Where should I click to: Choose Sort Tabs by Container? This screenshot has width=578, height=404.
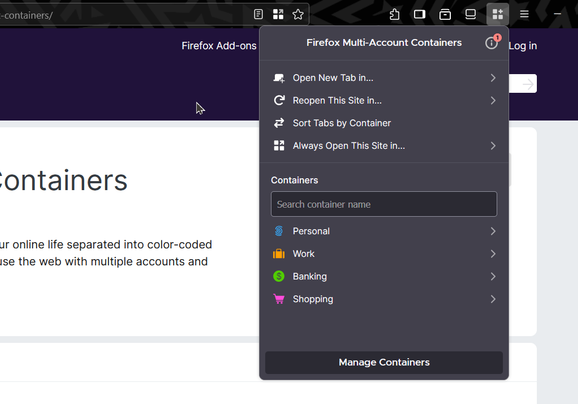point(384,123)
